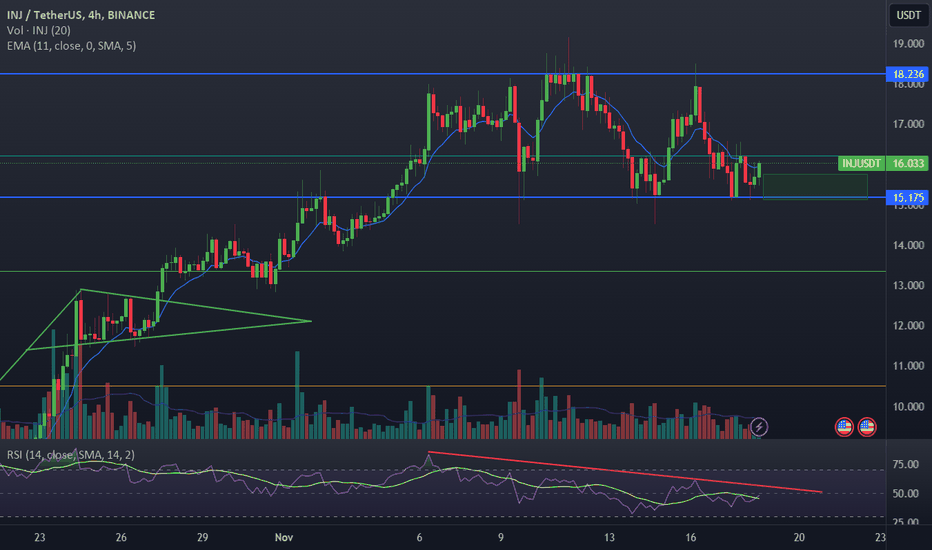Click the 10.000 price scale label
Screen dimensions: 932x550
pos(908,407)
